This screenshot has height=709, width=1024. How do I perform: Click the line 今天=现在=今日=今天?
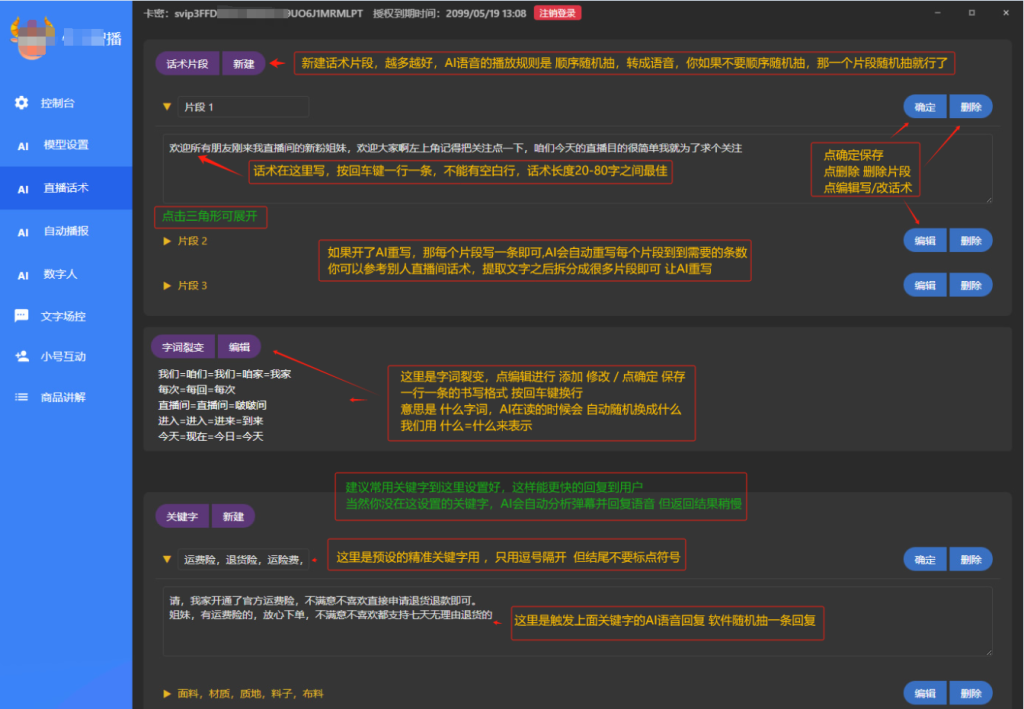(x=210, y=437)
